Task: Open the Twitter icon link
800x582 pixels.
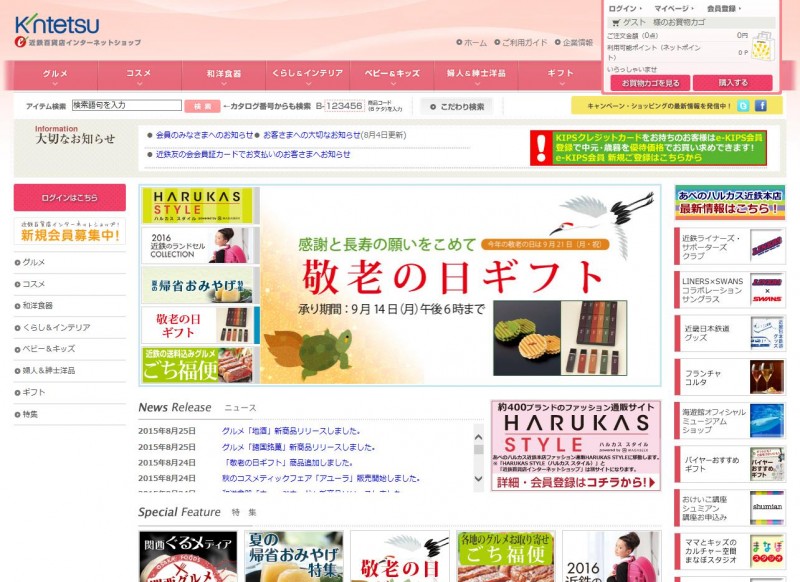Action: (743, 106)
